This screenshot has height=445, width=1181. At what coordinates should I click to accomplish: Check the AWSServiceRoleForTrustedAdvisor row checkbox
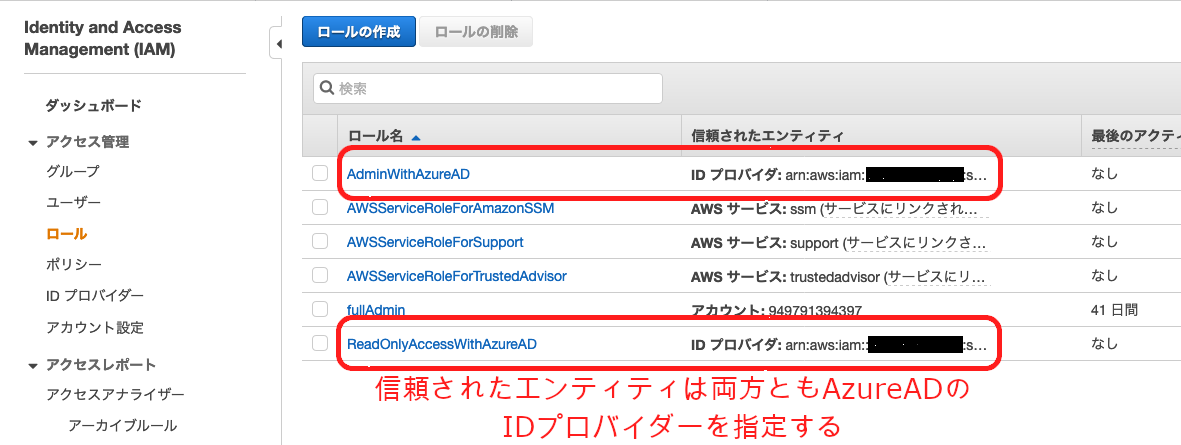coord(320,276)
